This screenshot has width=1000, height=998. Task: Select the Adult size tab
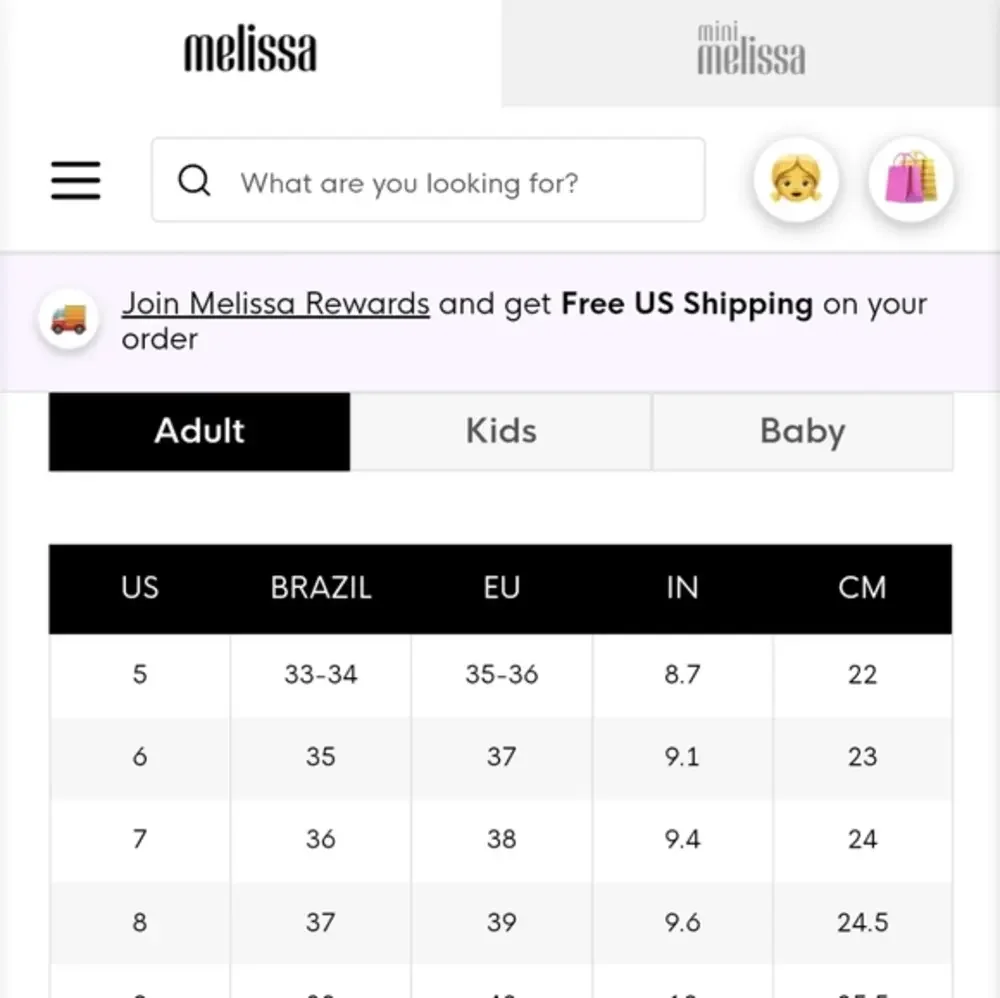pos(200,432)
